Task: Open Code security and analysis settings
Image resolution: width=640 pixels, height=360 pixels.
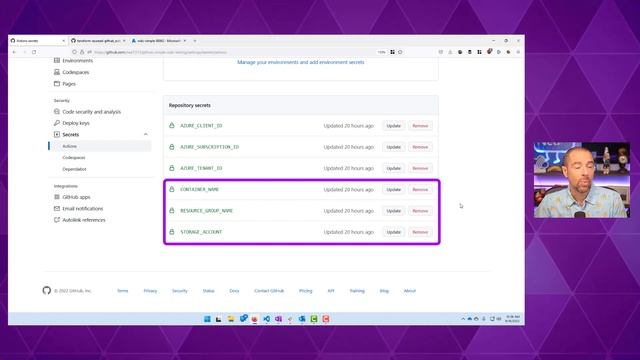Action: 91,111
